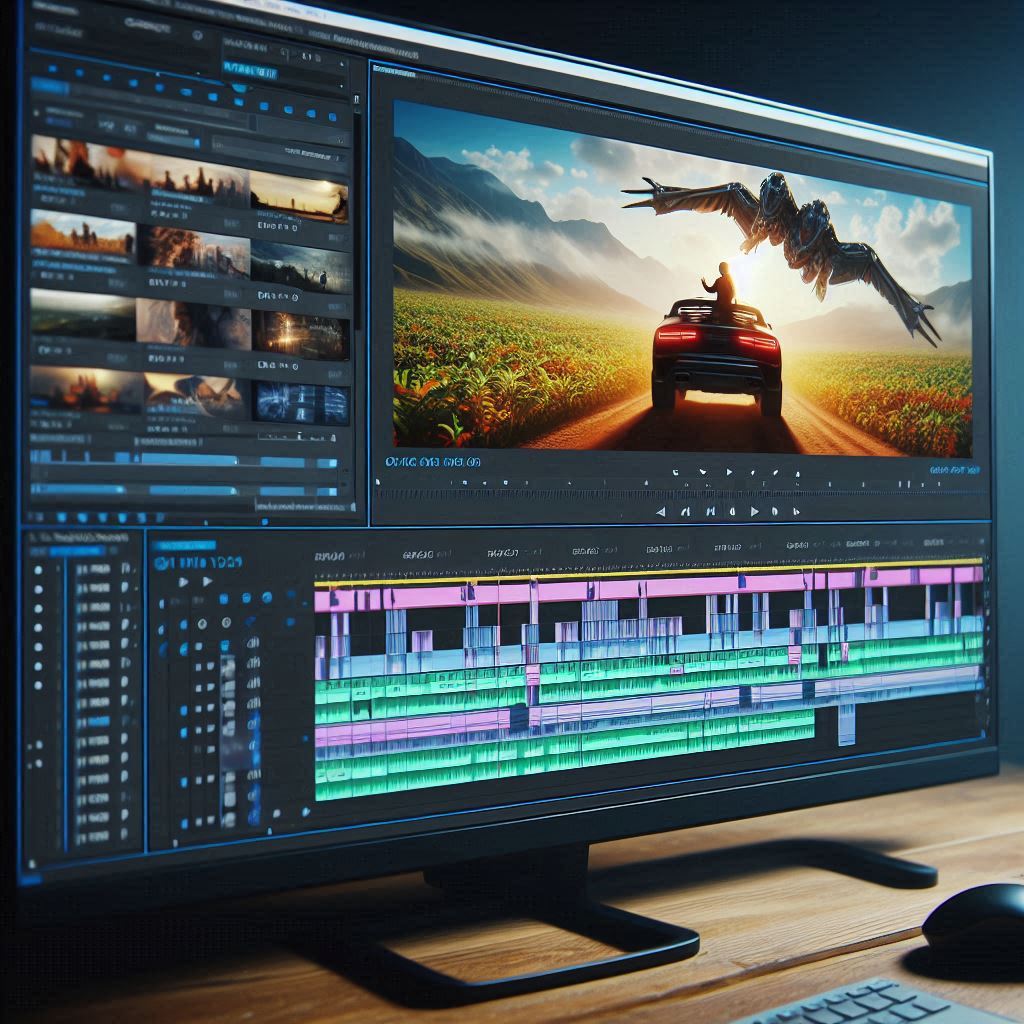Select the blue highlighted row in the bottom-left list
Image resolution: width=1024 pixels, height=1024 pixels.
click(93, 722)
